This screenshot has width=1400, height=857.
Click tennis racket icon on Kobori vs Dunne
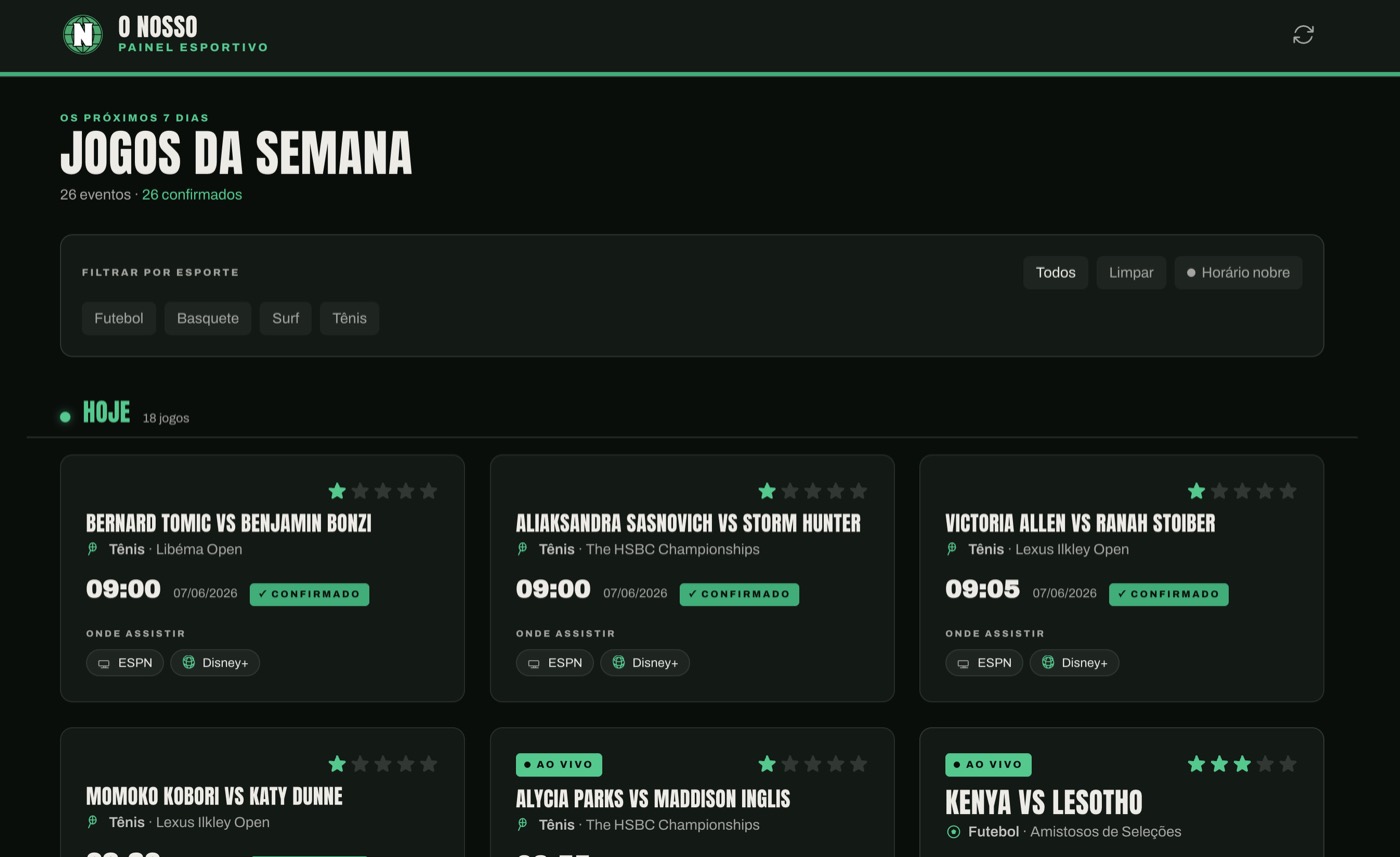pos(93,822)
